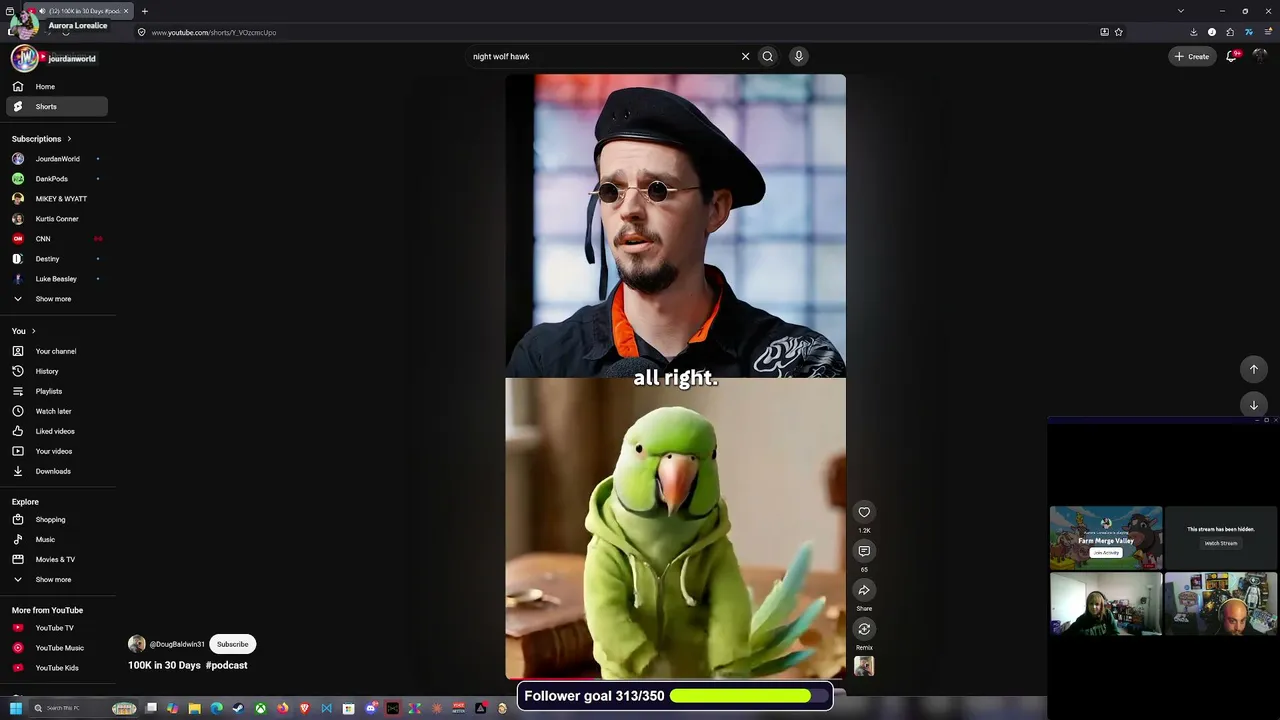Open Music under Explore

tap(57, 540)
